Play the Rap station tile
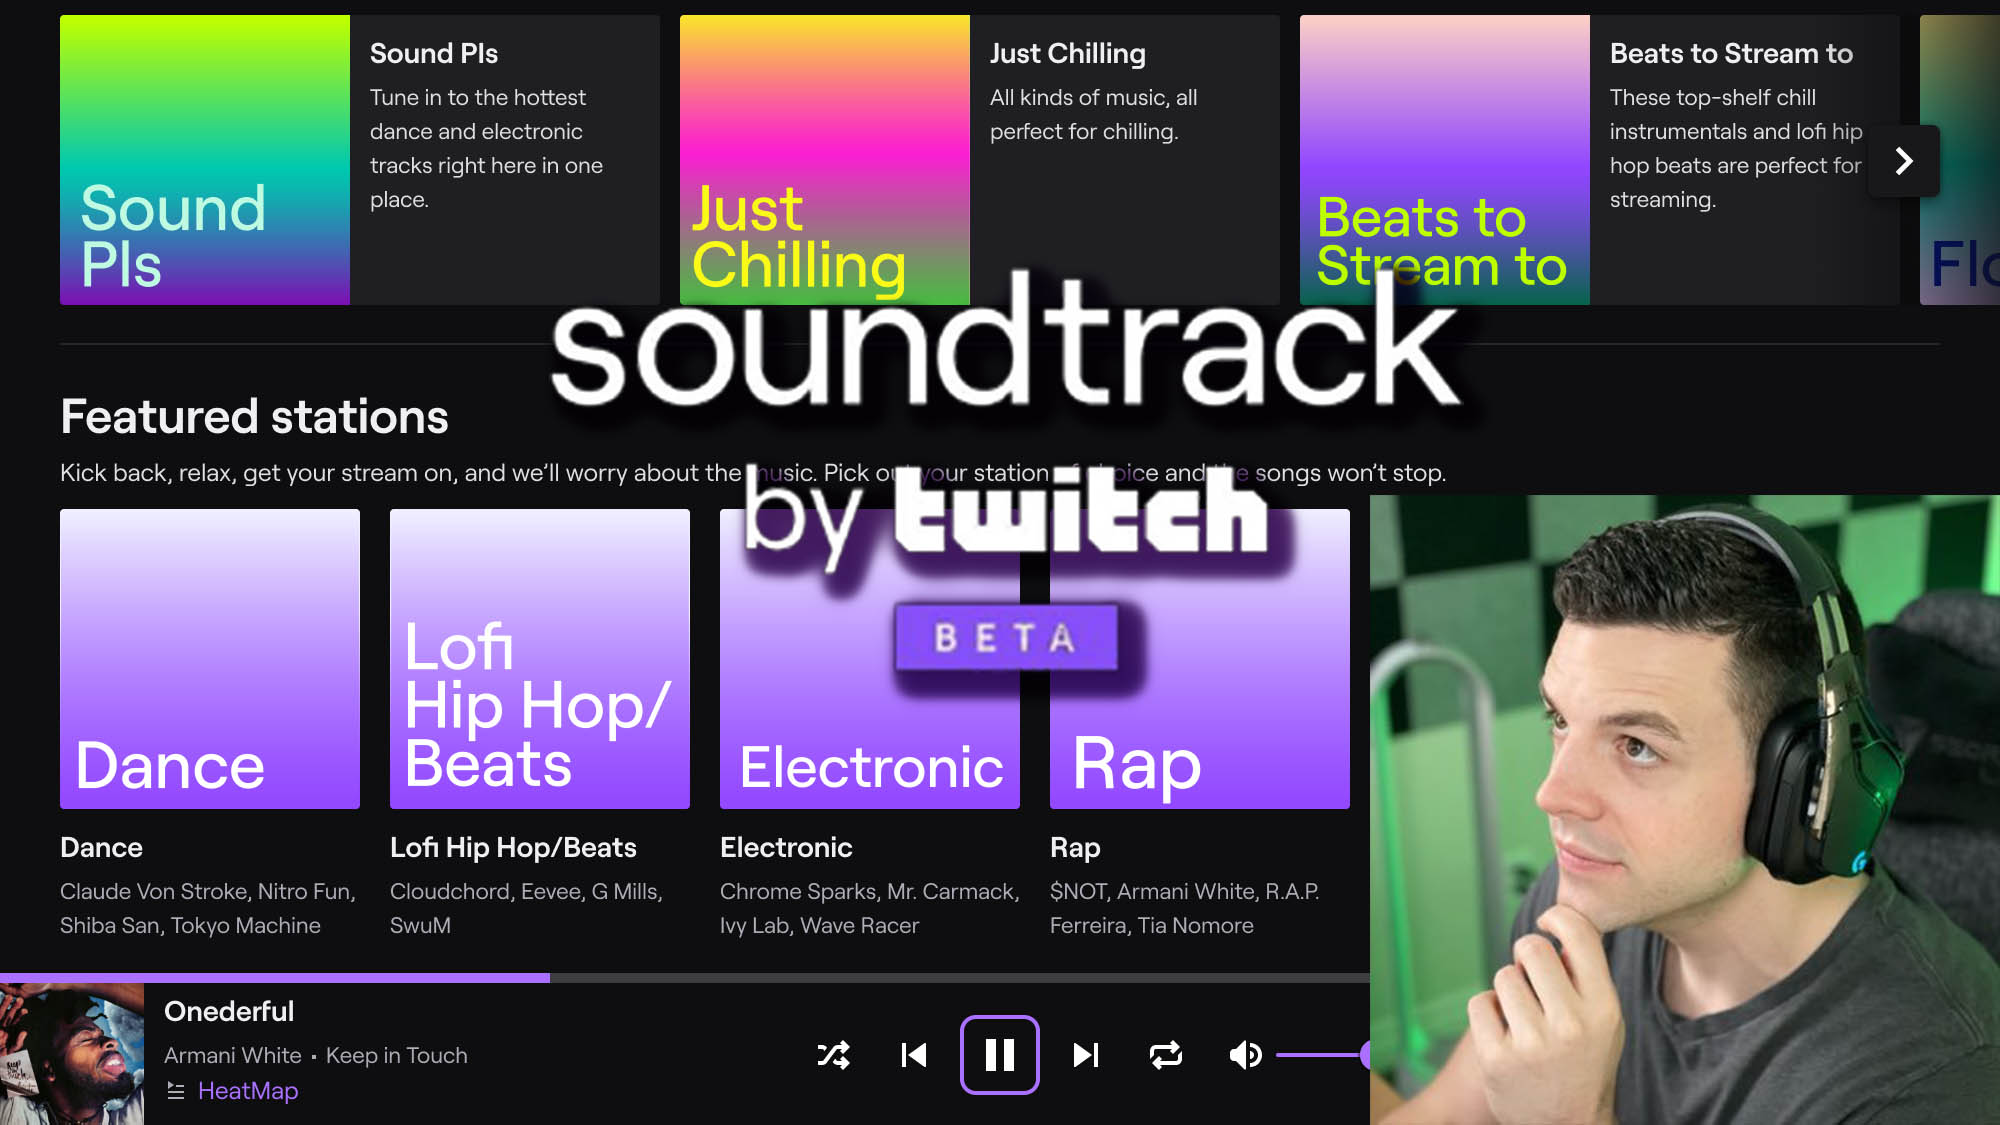The width and height of the screenshot is (2000, 1125). (x=1200, y=659)
